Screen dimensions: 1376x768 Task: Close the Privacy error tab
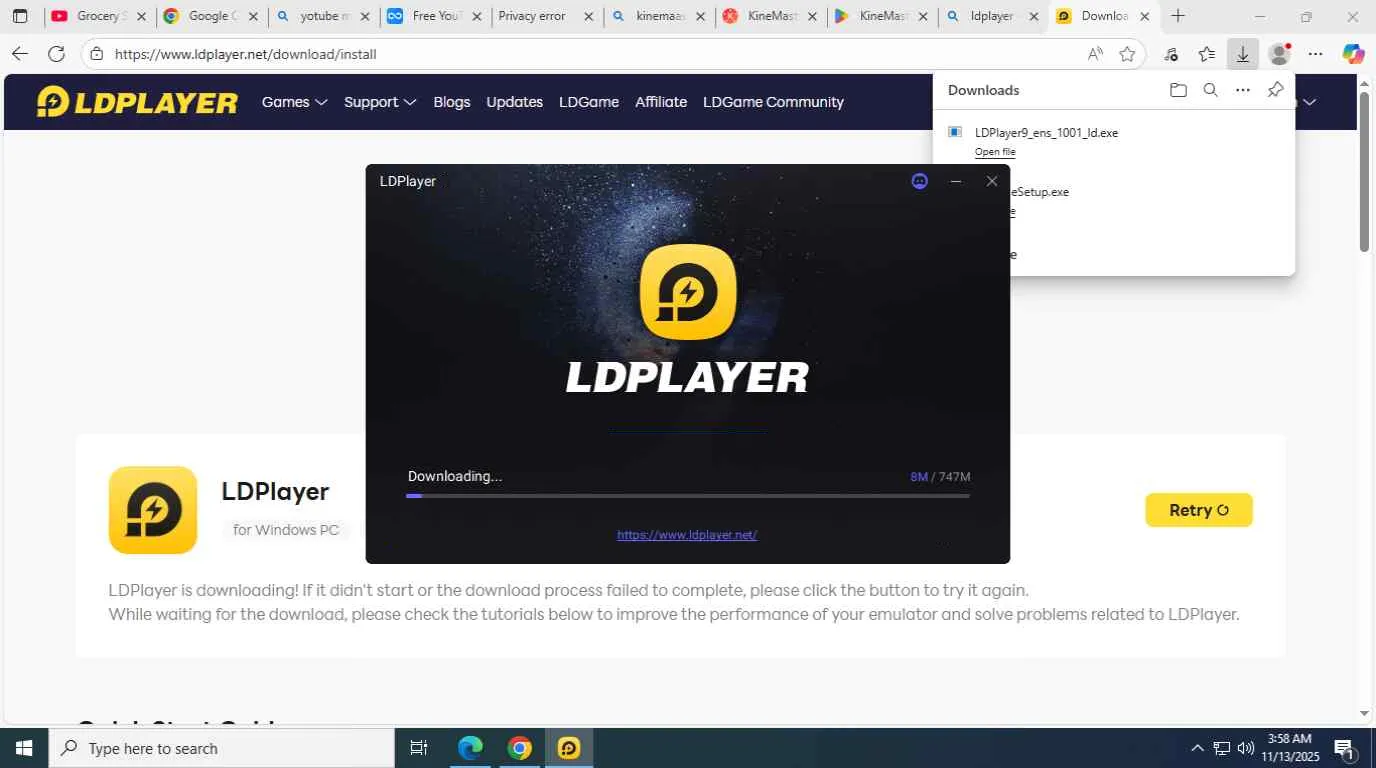587,16
